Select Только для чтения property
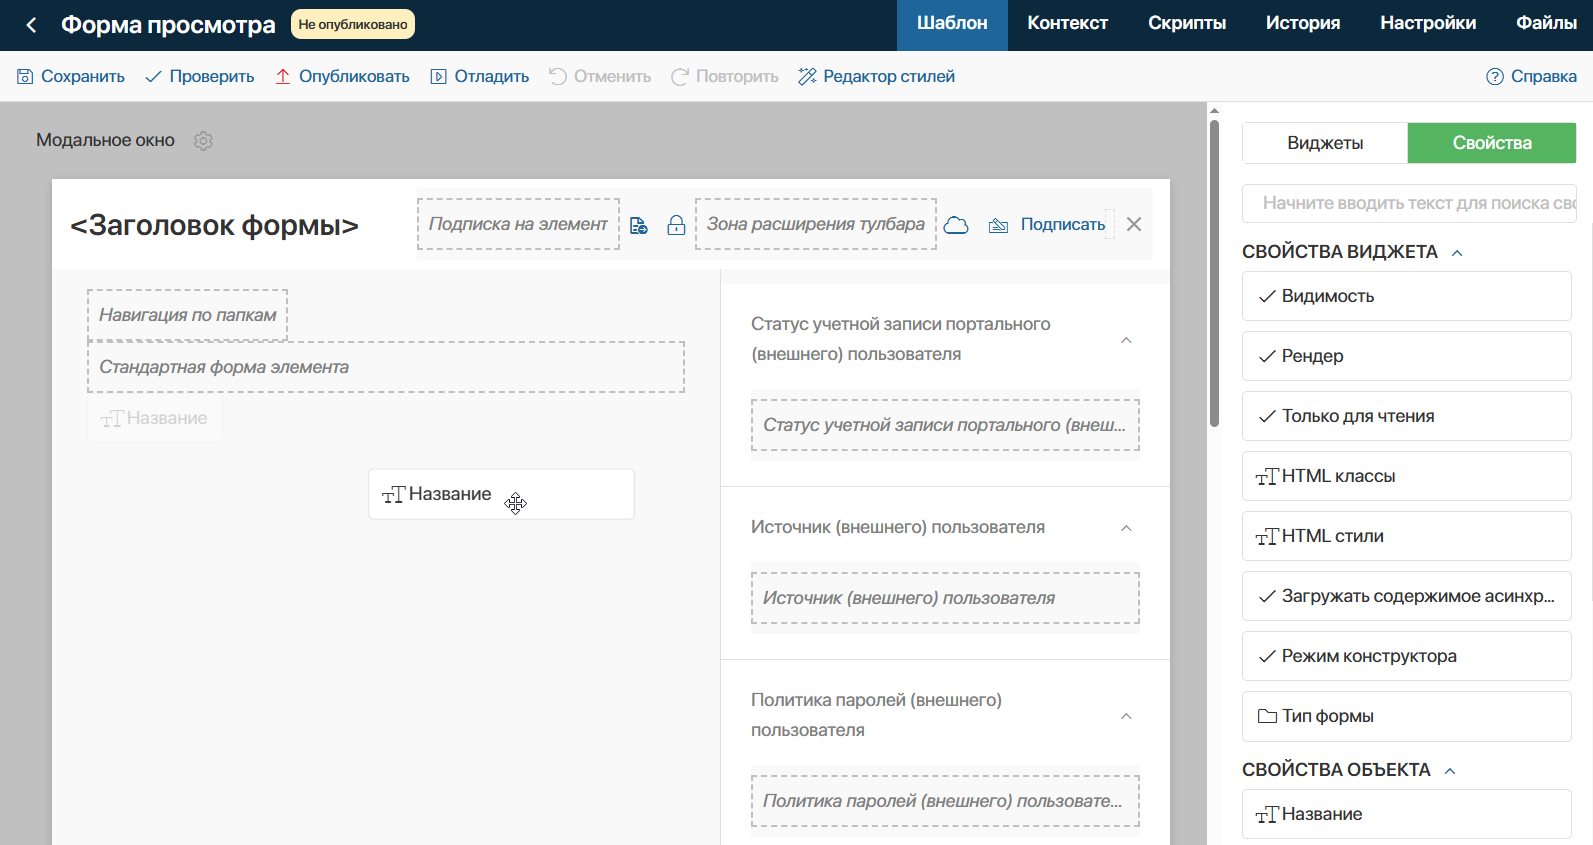This screenshot has height=845, width=1593. coord(1407,416)
